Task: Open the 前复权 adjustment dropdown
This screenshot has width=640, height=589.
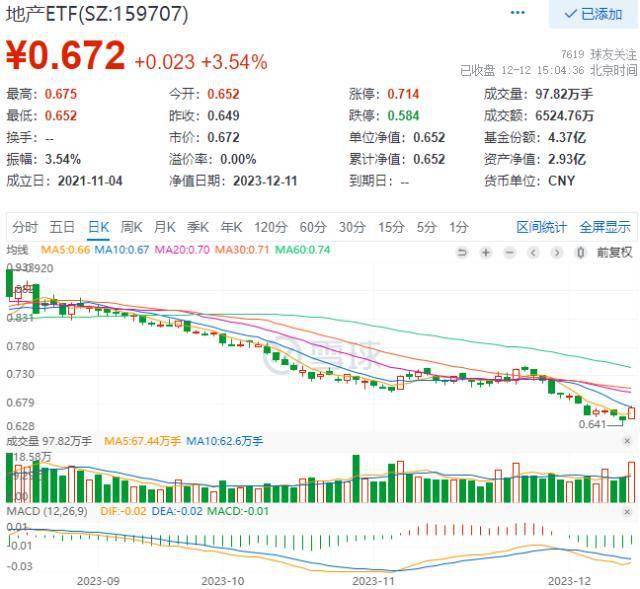Action: (x=614, y=253)
